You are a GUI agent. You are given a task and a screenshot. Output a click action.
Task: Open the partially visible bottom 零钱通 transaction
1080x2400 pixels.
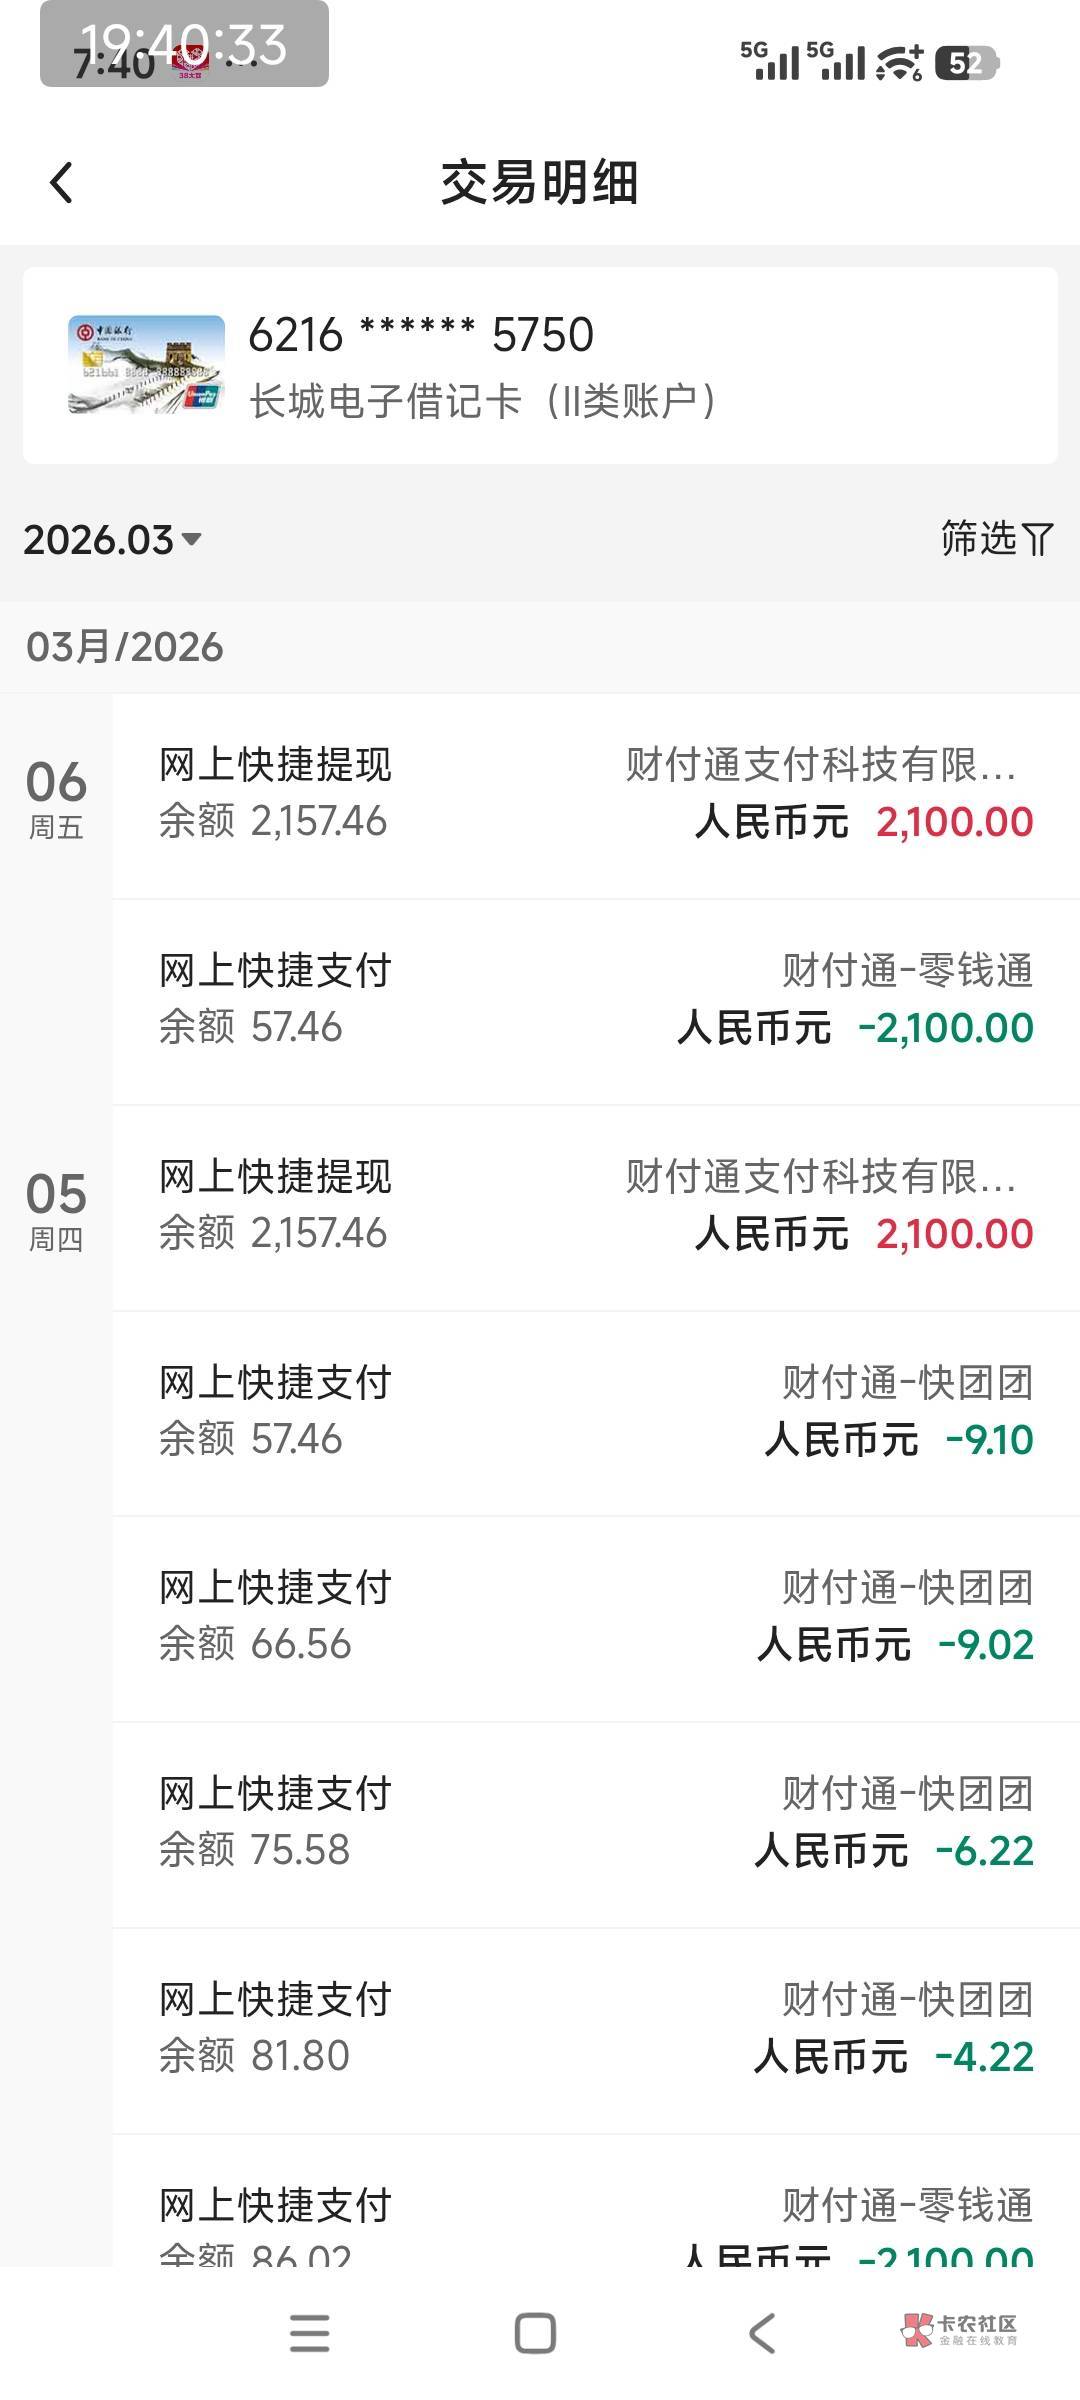(596, 2226)
